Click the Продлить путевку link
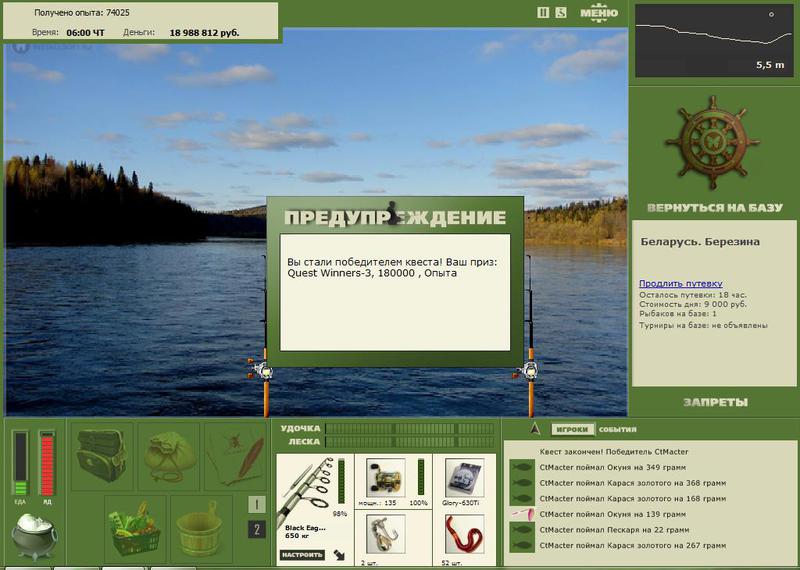 (681, 283)
